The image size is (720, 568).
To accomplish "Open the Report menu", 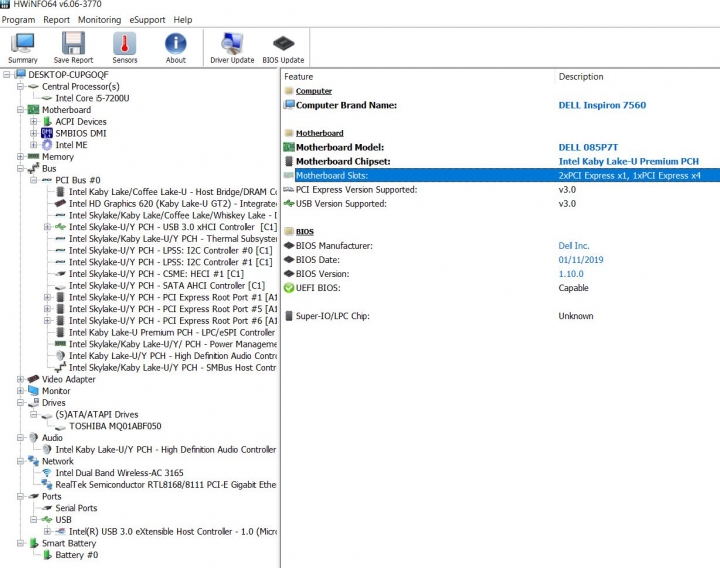I will coord(56,20).
